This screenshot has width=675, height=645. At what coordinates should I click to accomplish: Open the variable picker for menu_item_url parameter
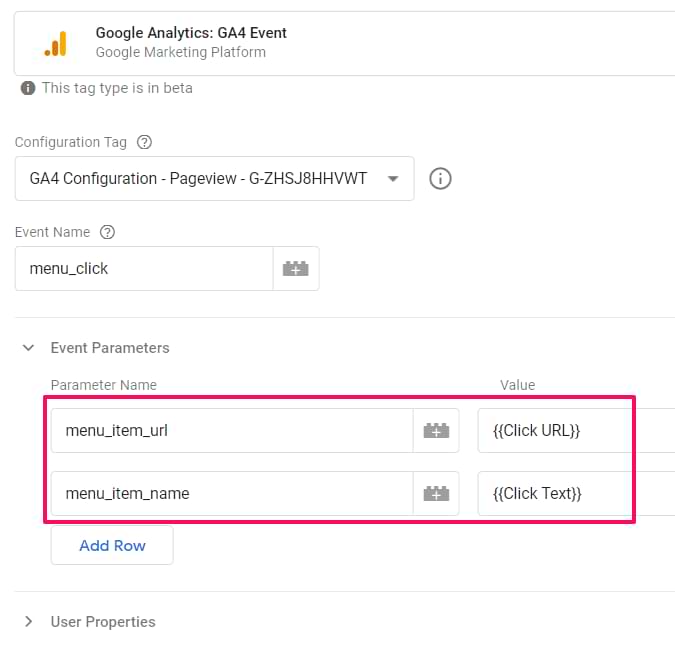coord(436,431)
